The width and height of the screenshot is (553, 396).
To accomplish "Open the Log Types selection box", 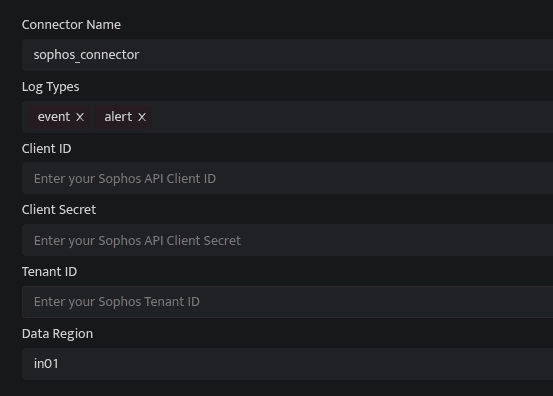I will pyautogui.click(x=287, y=117).
